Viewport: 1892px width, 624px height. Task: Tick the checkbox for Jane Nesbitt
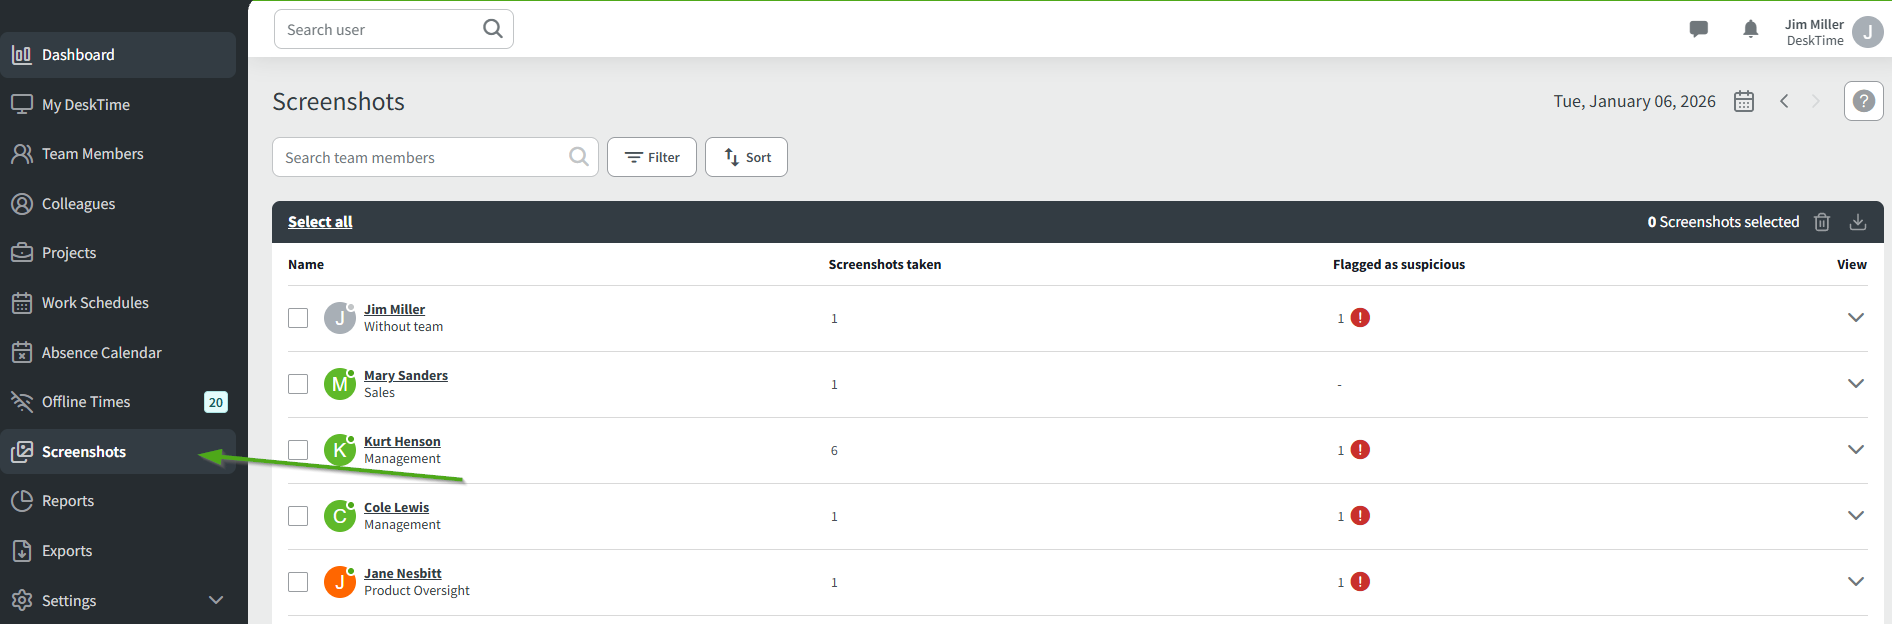(298, 582)
